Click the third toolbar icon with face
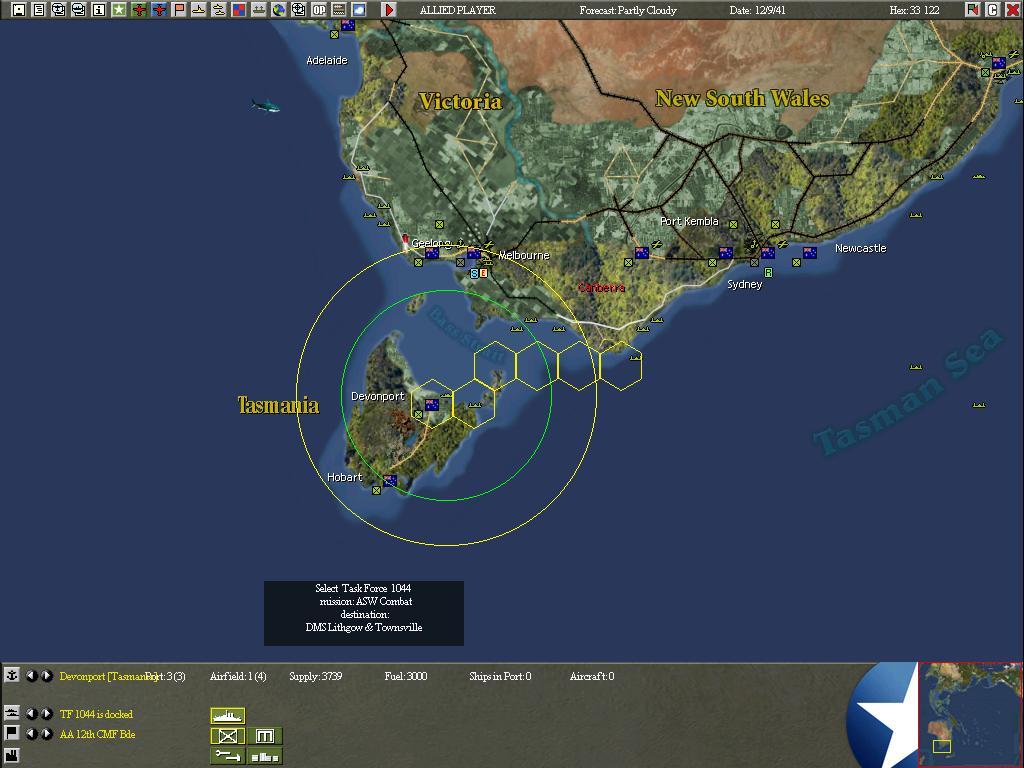1024x768 pixels. (x=59, y=10)
